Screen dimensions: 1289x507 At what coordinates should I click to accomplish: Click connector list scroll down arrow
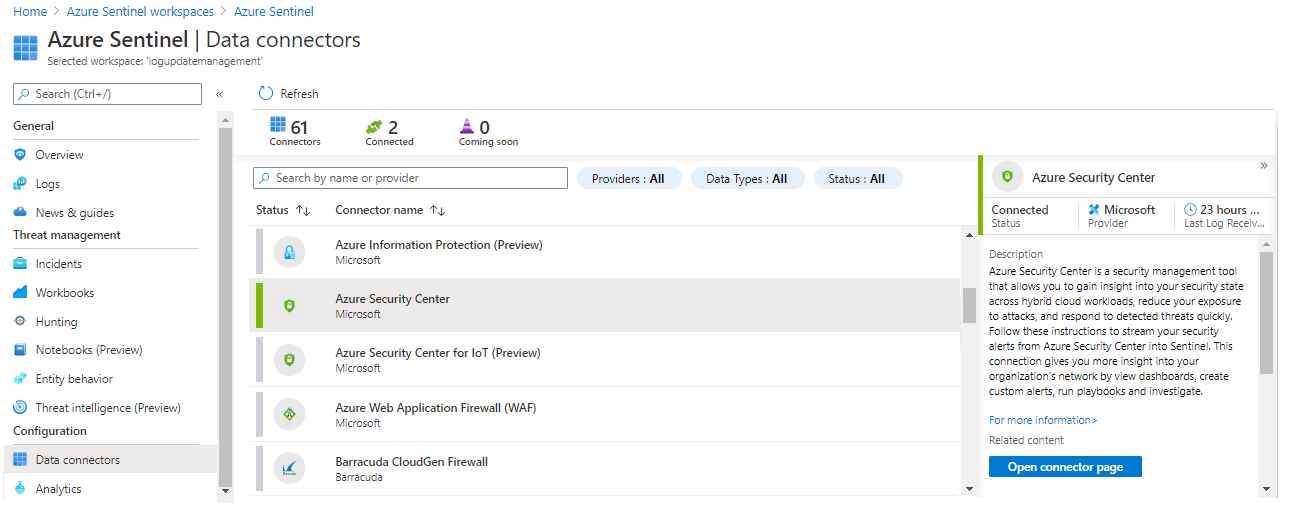point(968,488)
